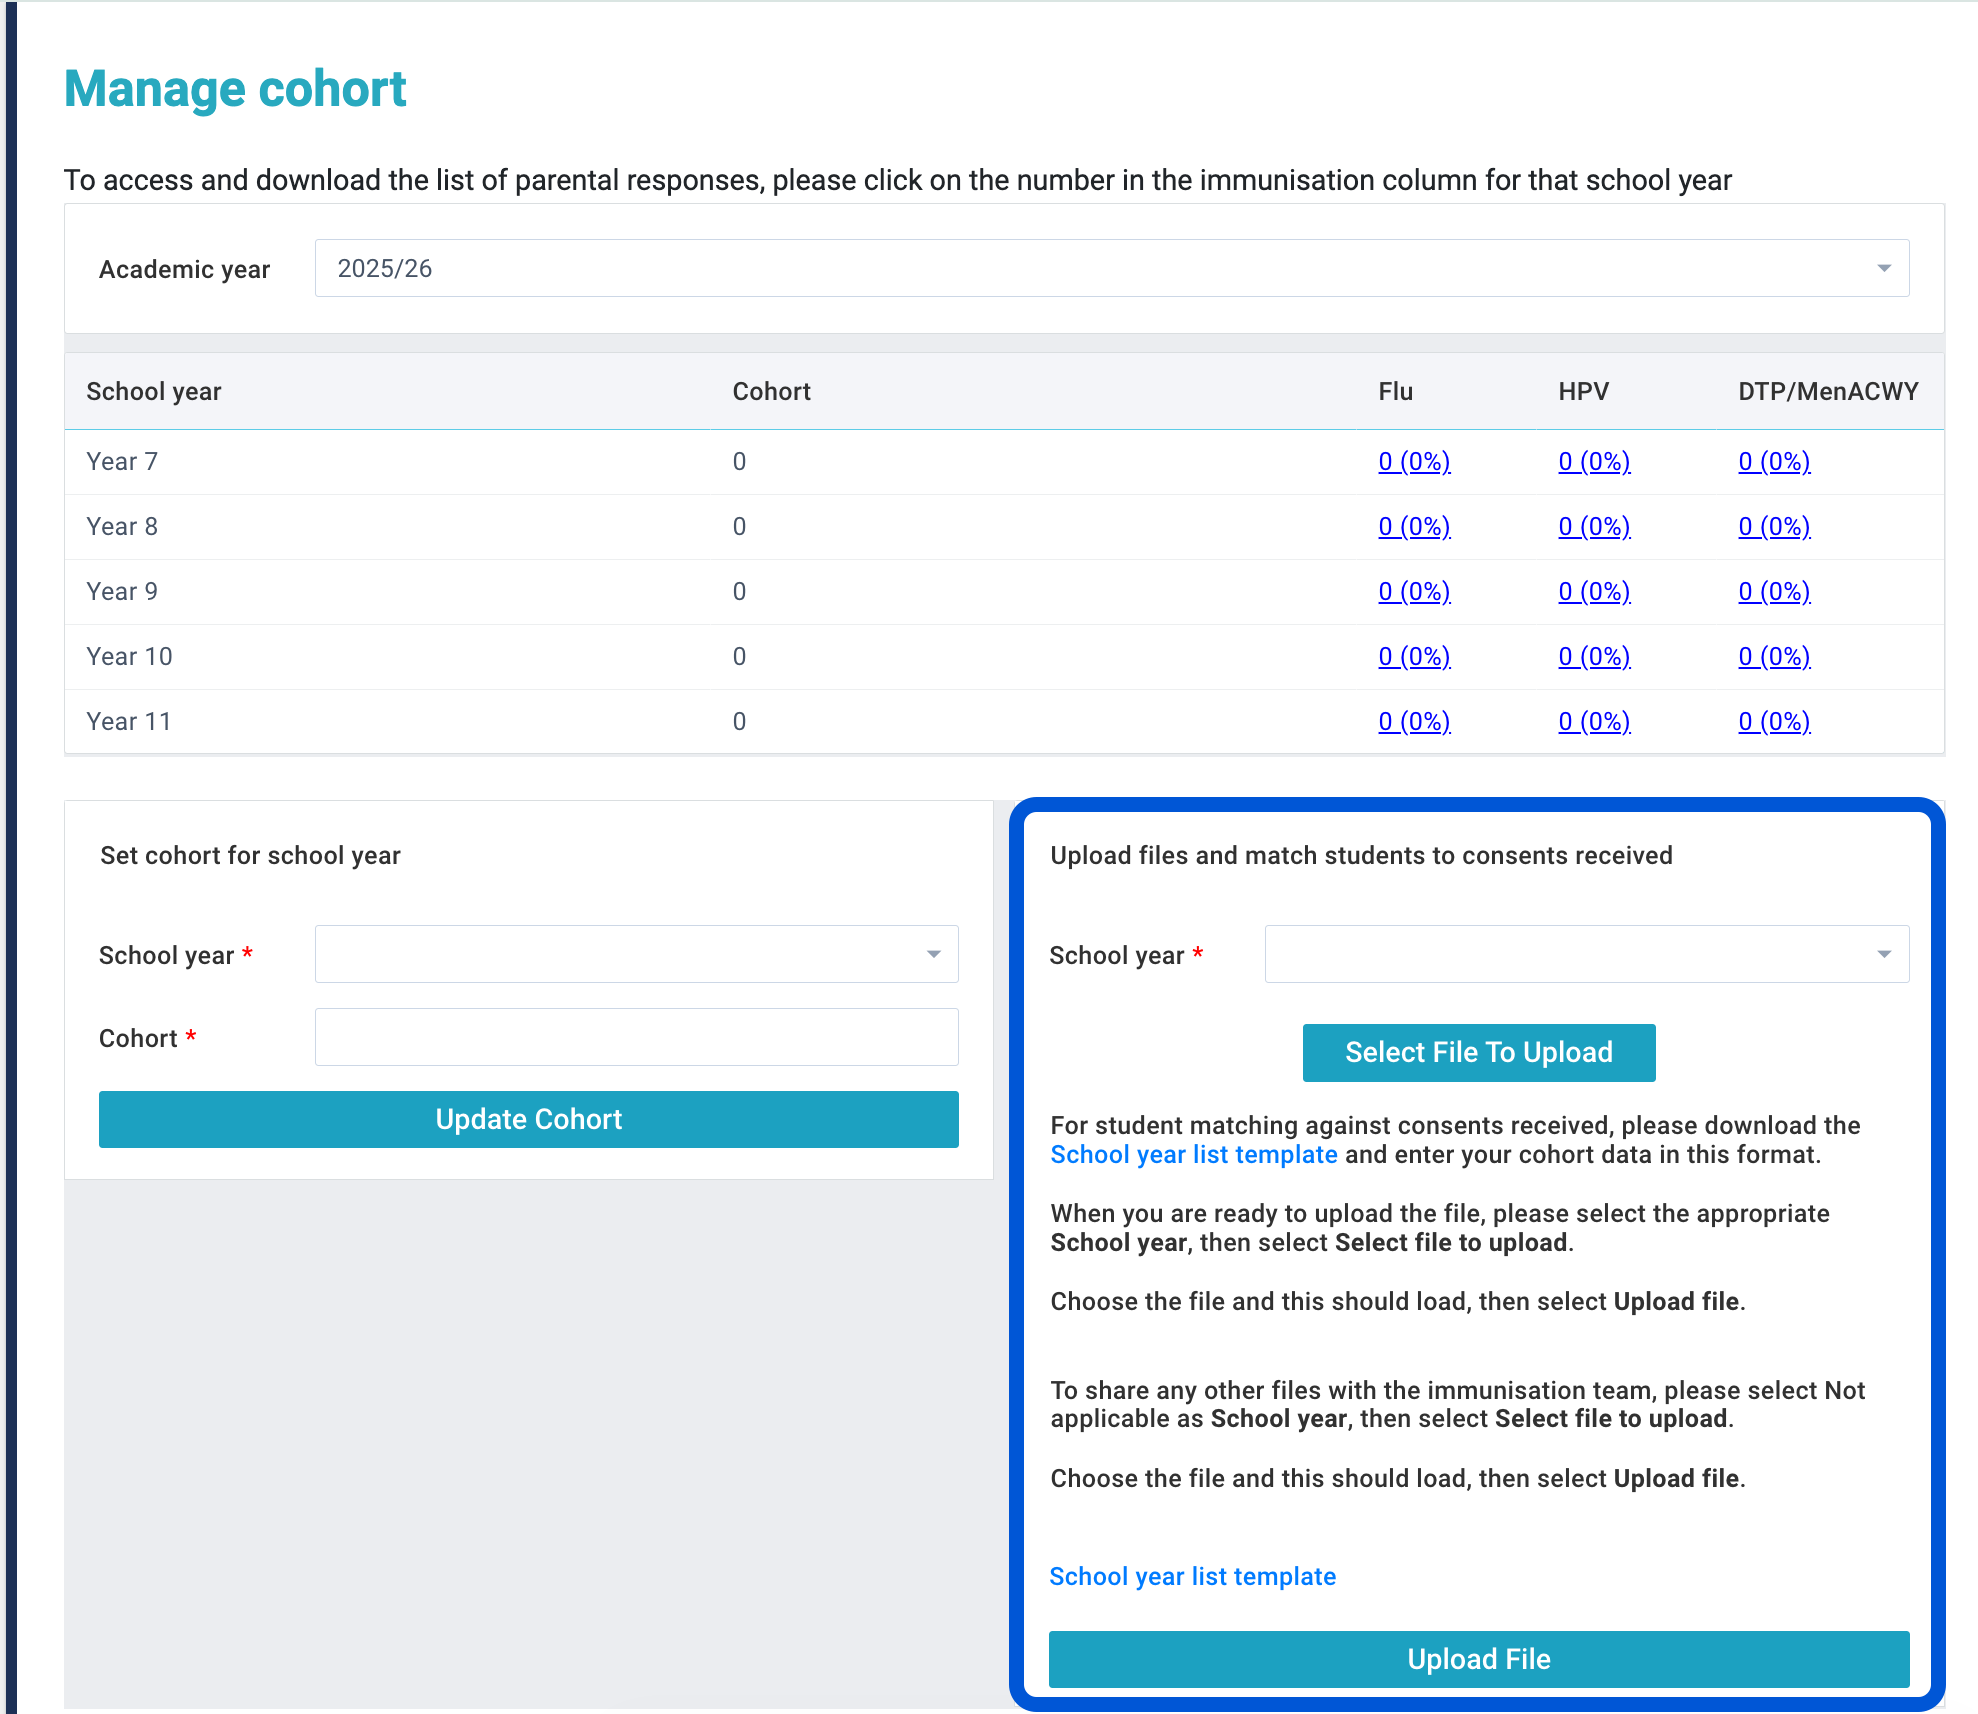Expand School year dropdown in Upload files panel
Image resolution: width=1978 pixels, height=1714 pixels.
coord(1586,954)
